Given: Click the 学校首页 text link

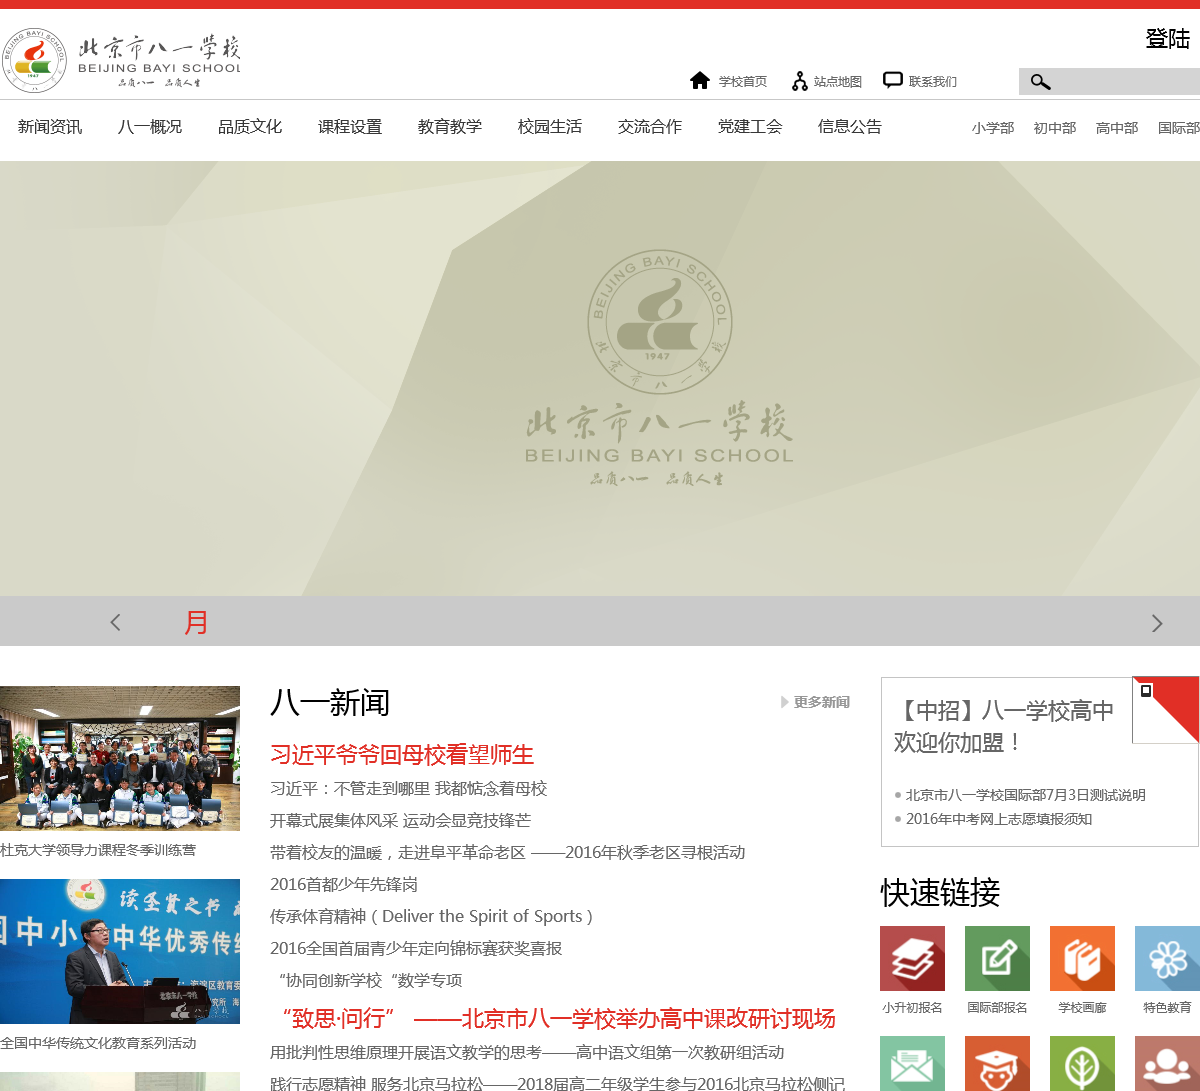Looking at the screenshot, I should (743, 82).
